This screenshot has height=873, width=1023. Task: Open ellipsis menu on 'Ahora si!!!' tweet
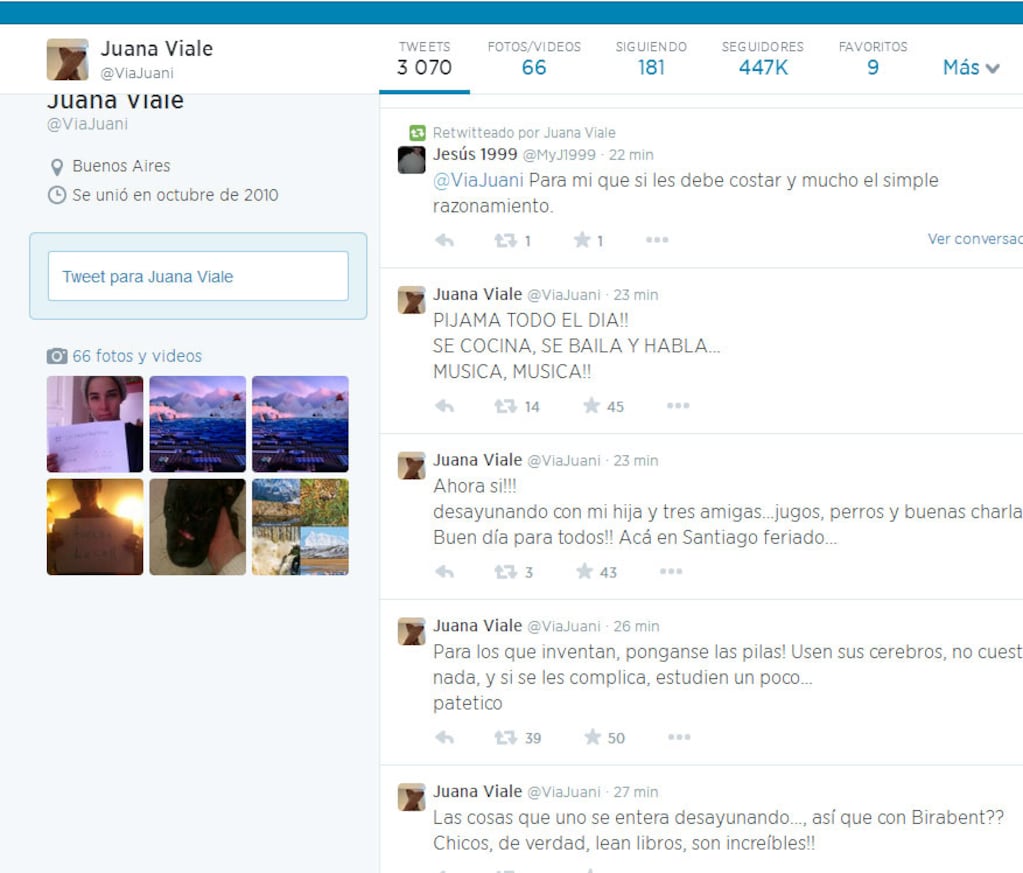(x=671, y=571)
